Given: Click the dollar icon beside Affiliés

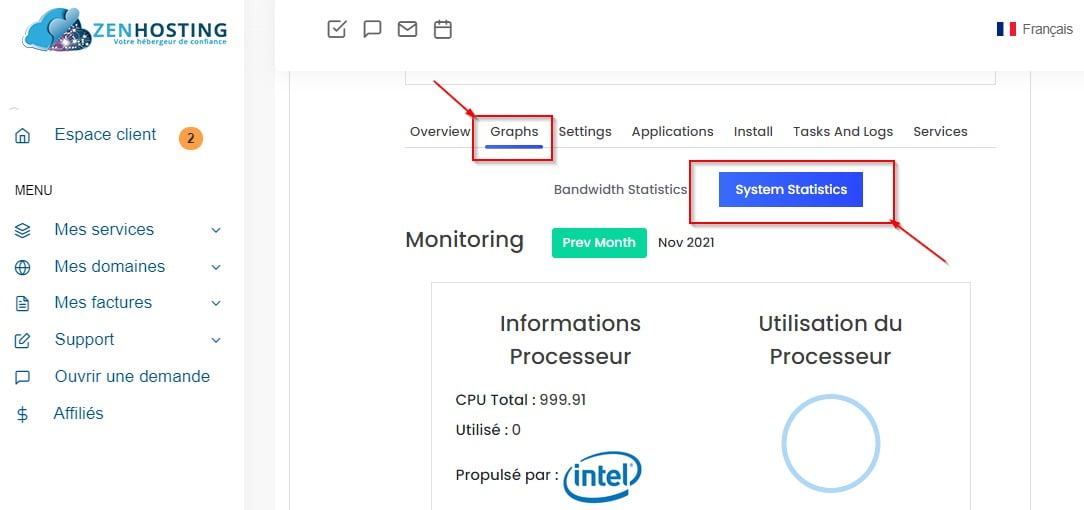Looking at the screenshot, I should point(23,414).
